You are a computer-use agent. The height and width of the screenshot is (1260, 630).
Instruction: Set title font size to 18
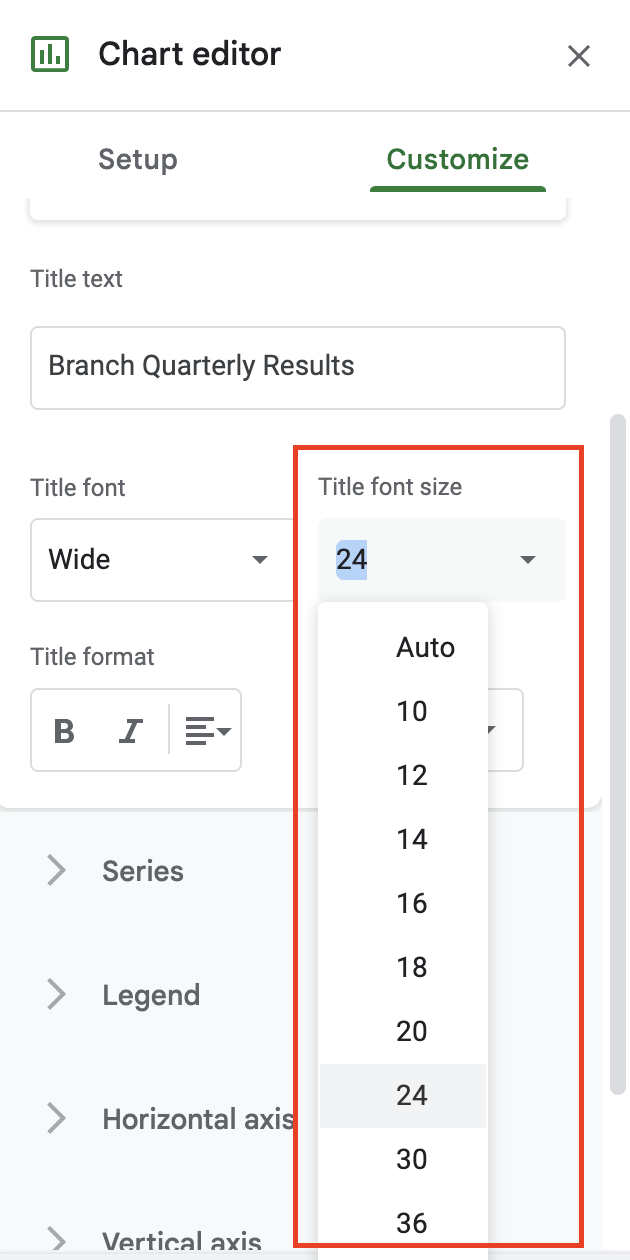tap(411, 968)
